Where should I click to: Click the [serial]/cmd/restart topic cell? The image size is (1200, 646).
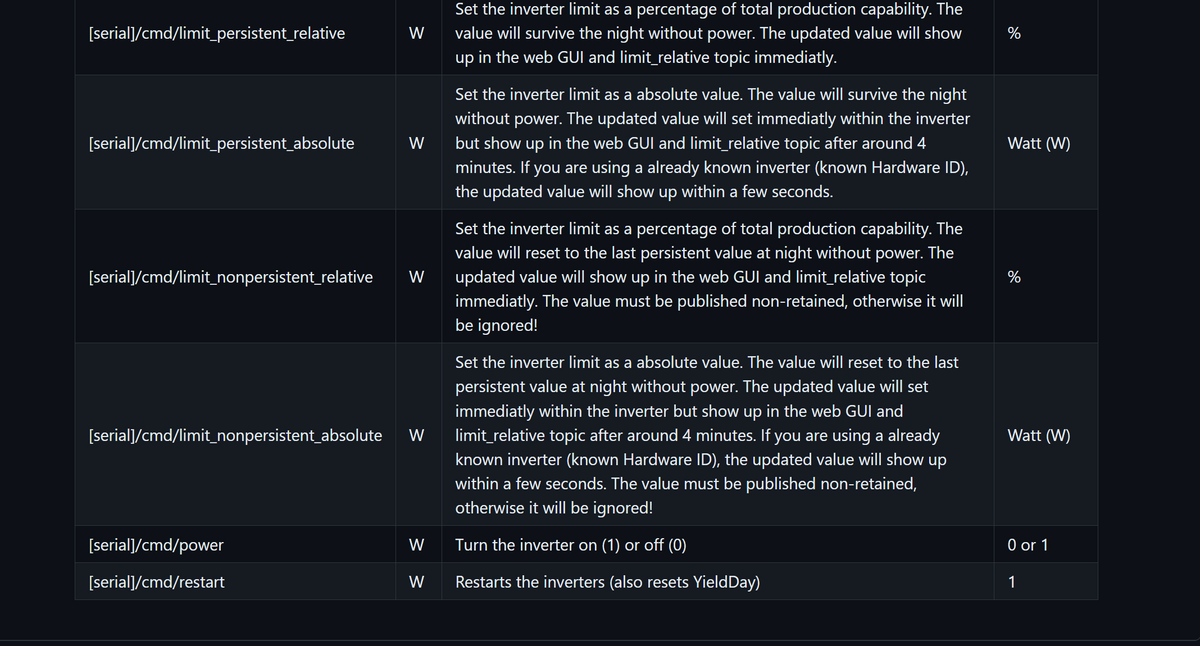156,582
